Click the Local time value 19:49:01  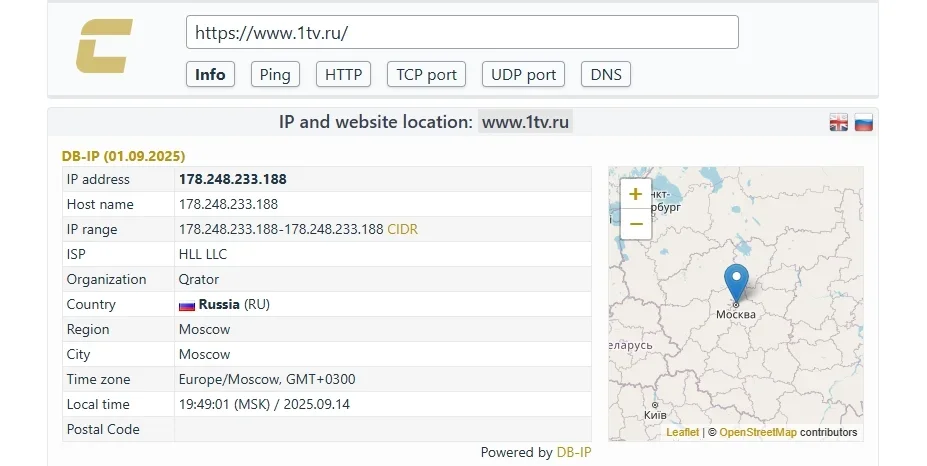click(264, 404)
